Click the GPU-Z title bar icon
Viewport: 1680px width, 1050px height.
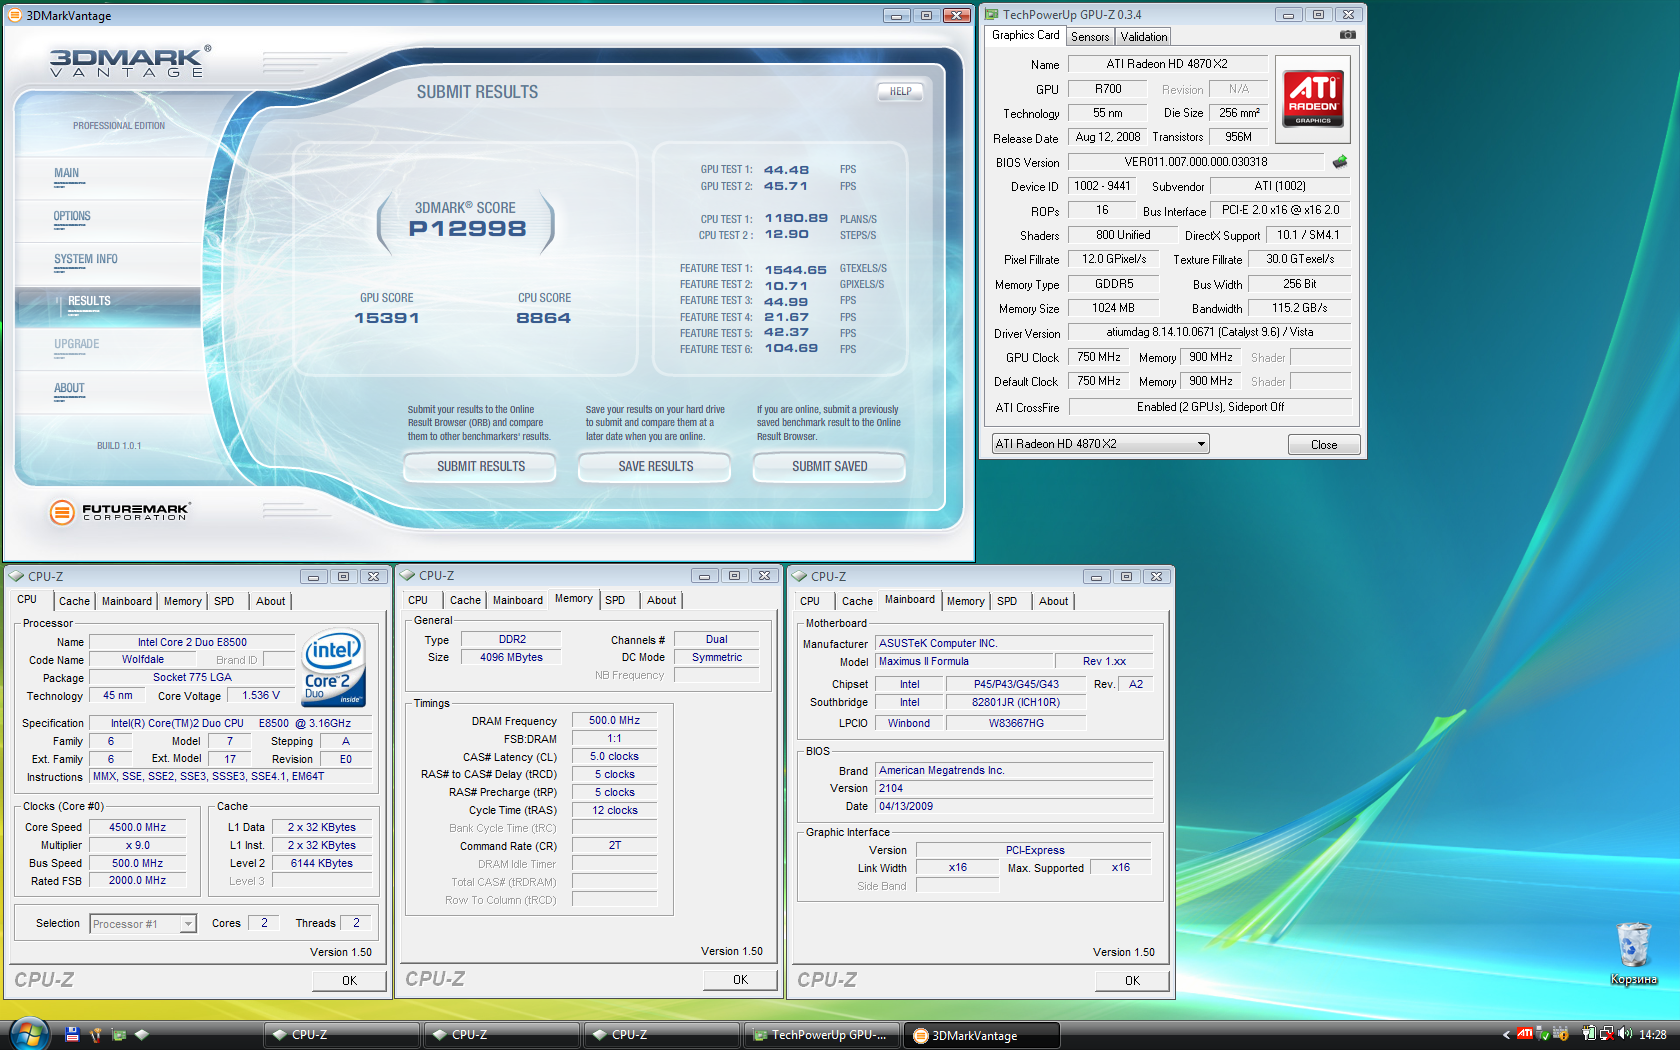(x=992, y=14)
